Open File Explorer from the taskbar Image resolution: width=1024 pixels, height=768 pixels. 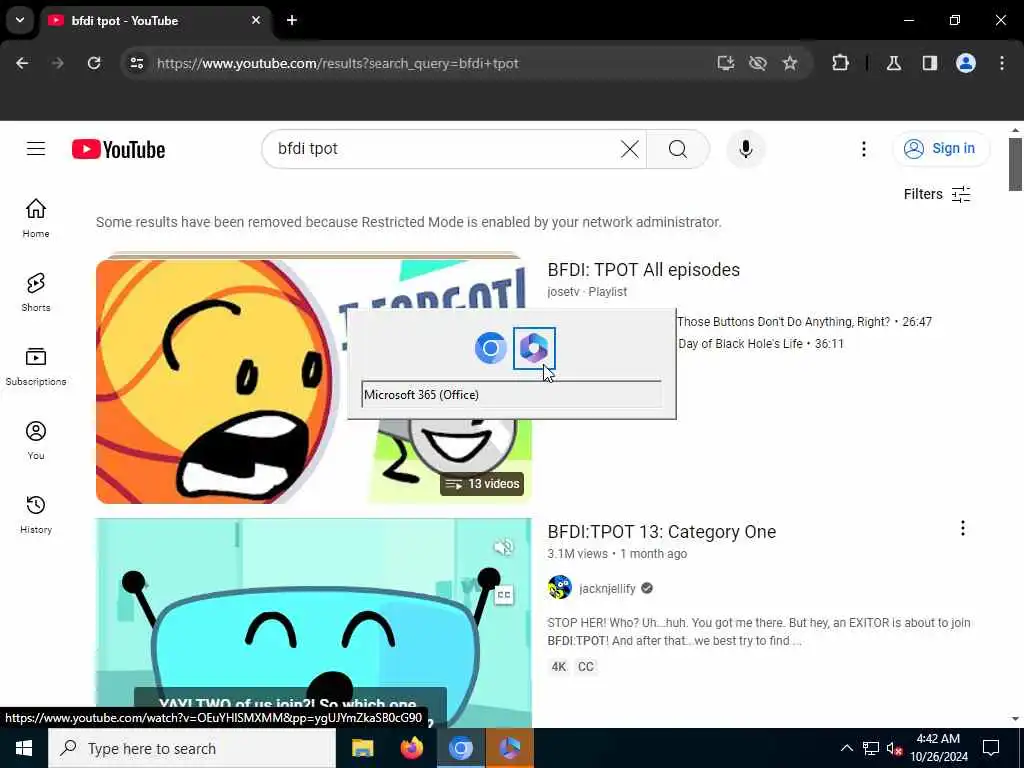click(362, 748)
